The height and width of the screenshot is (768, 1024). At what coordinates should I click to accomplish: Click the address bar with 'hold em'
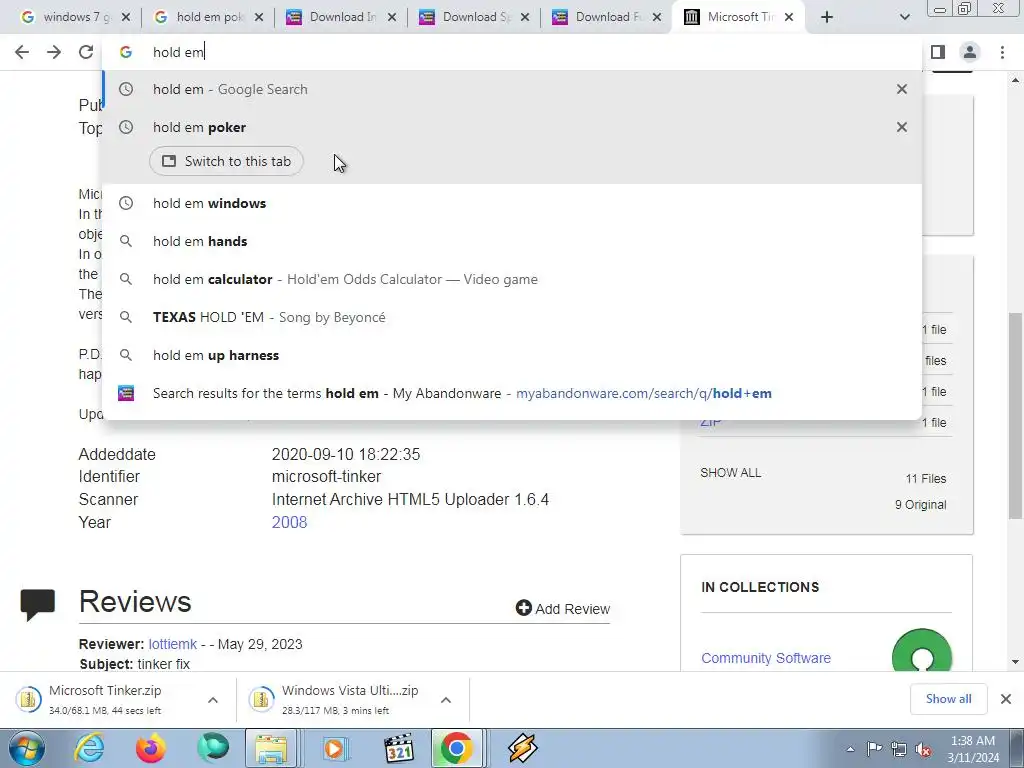tap(512, 52)
